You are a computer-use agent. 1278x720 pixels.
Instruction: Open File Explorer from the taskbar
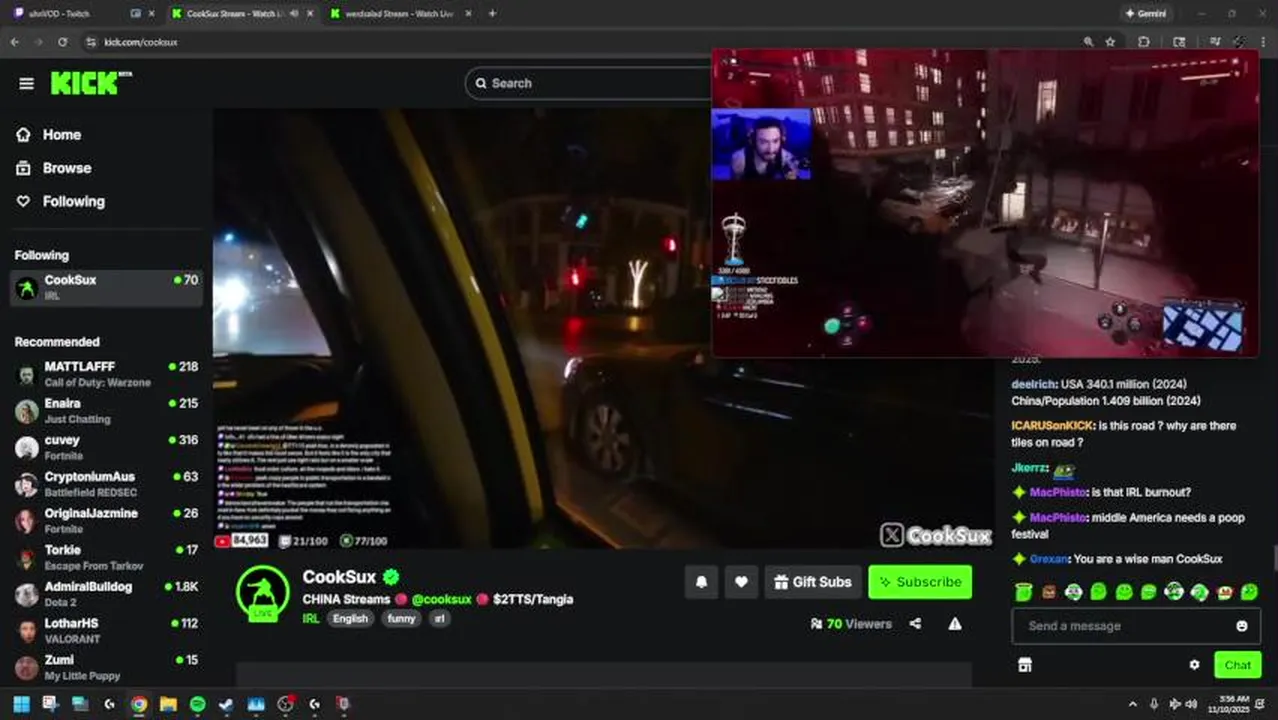pos(168,704)
